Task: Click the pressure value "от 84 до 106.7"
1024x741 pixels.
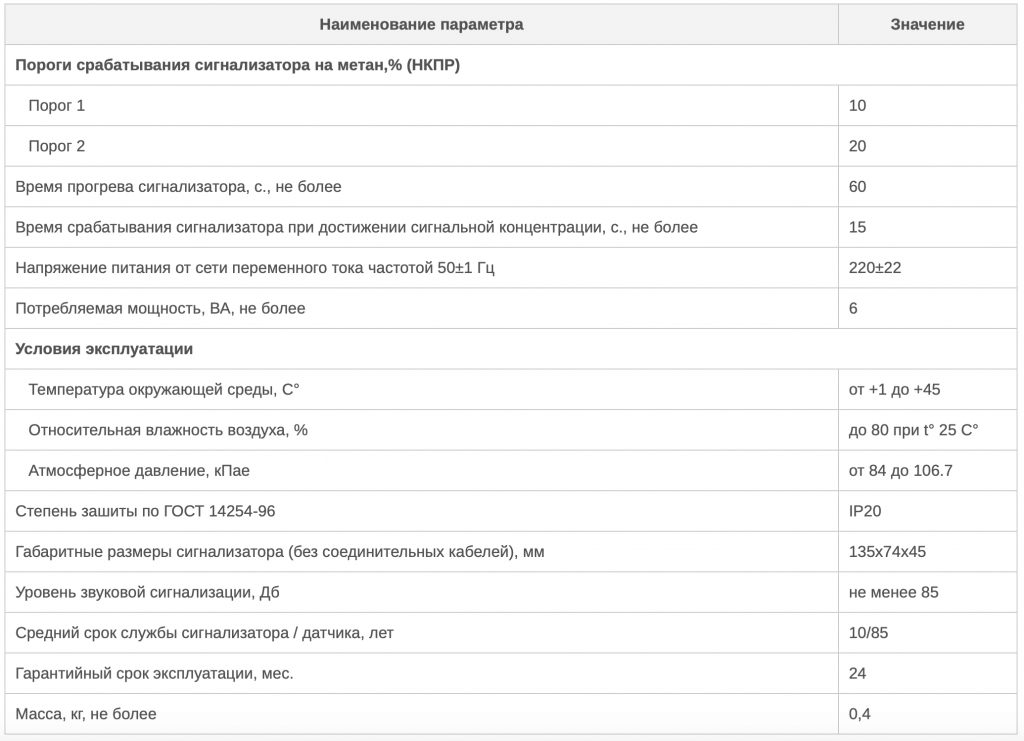Action: click(x=900, y=471)
